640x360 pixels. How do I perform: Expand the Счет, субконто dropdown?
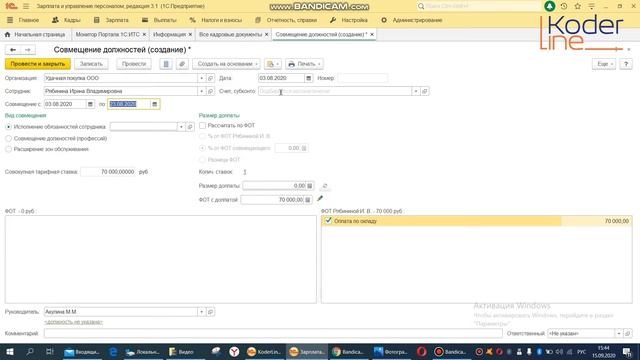point(416,91)
